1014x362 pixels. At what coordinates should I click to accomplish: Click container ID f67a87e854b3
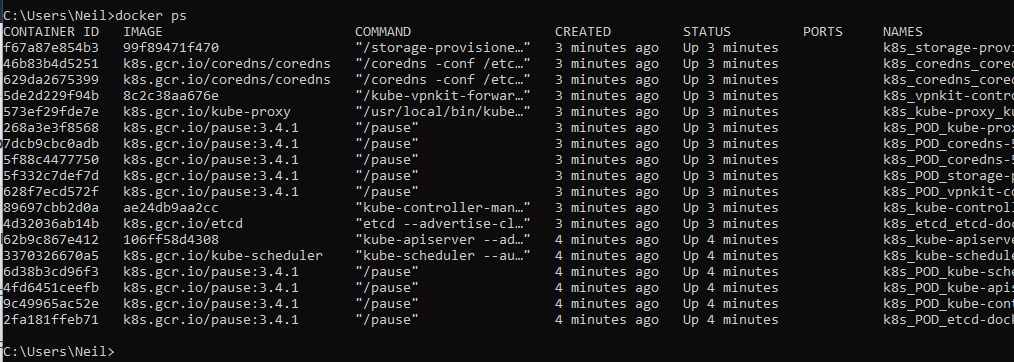(x=51, y=48)
